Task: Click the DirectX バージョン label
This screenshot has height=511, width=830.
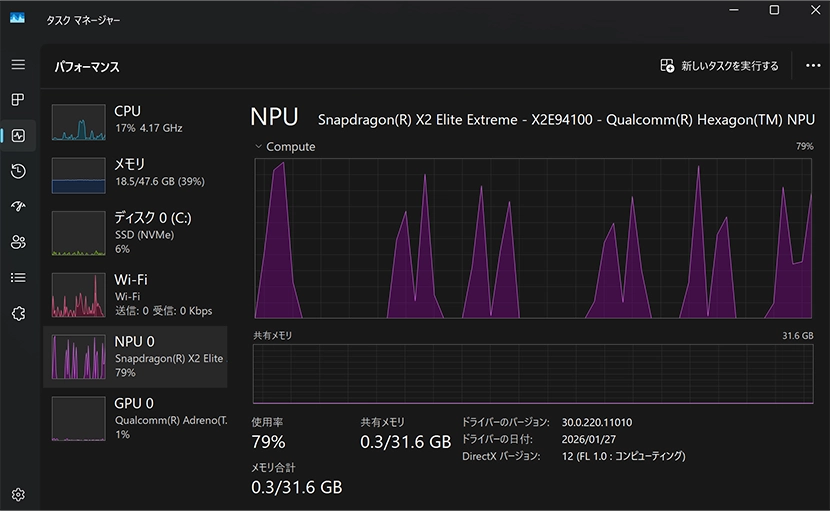Action: pos(501,456)
